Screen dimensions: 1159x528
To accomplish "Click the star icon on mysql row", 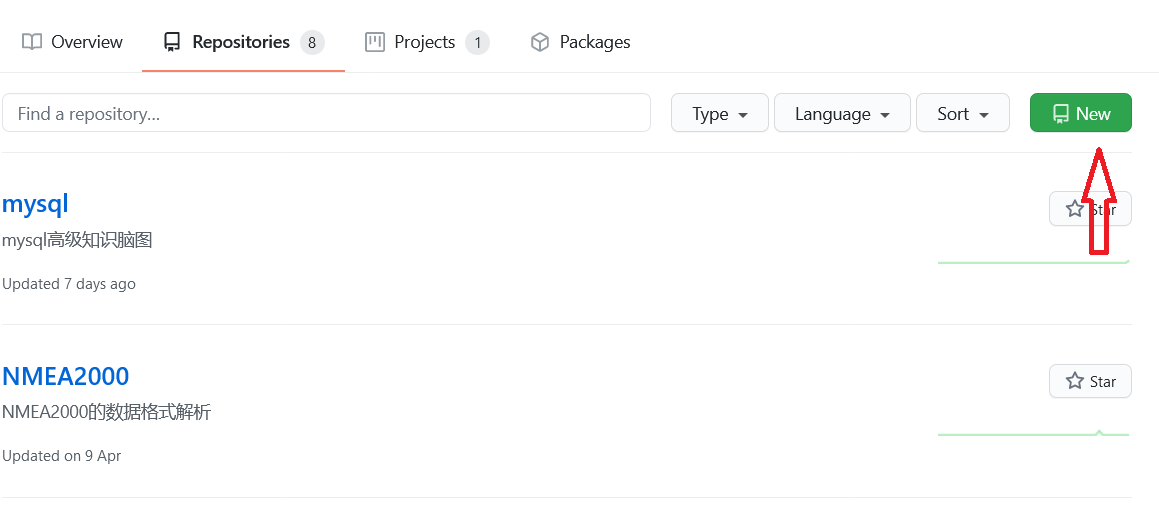I will point(1075,209).
